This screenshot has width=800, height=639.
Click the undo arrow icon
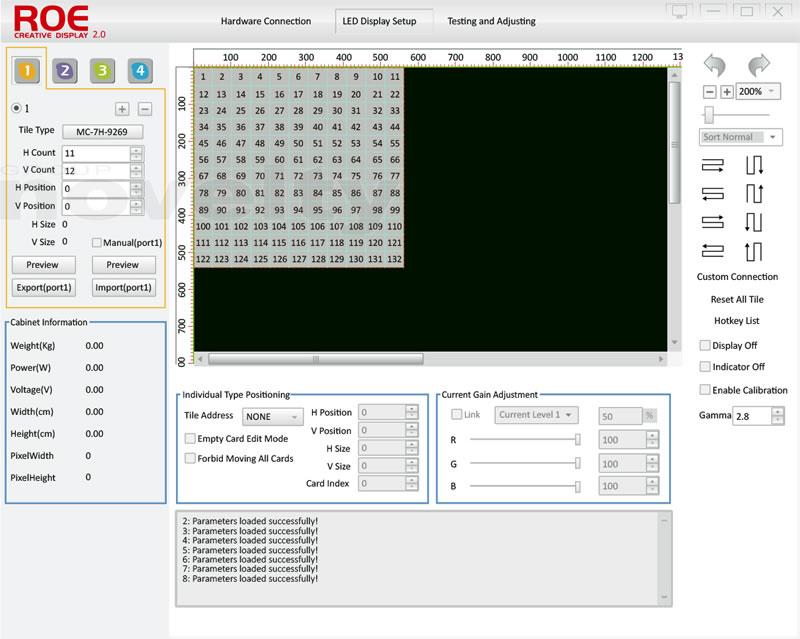[714, 66]
